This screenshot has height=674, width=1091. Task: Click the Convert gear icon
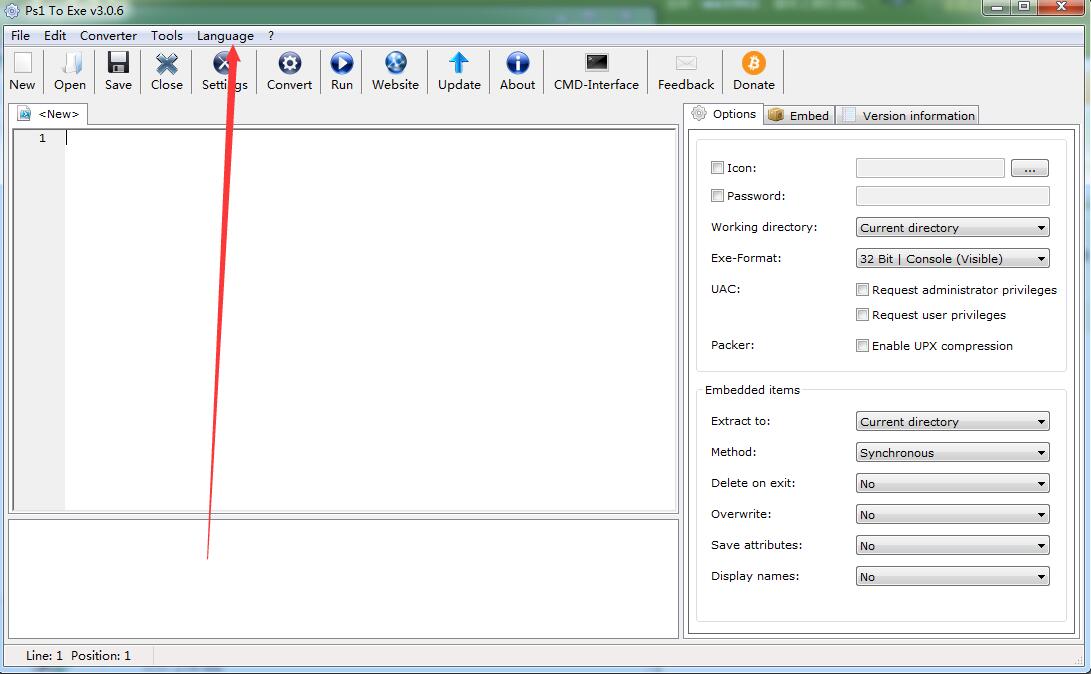click(x=289, y=65)
